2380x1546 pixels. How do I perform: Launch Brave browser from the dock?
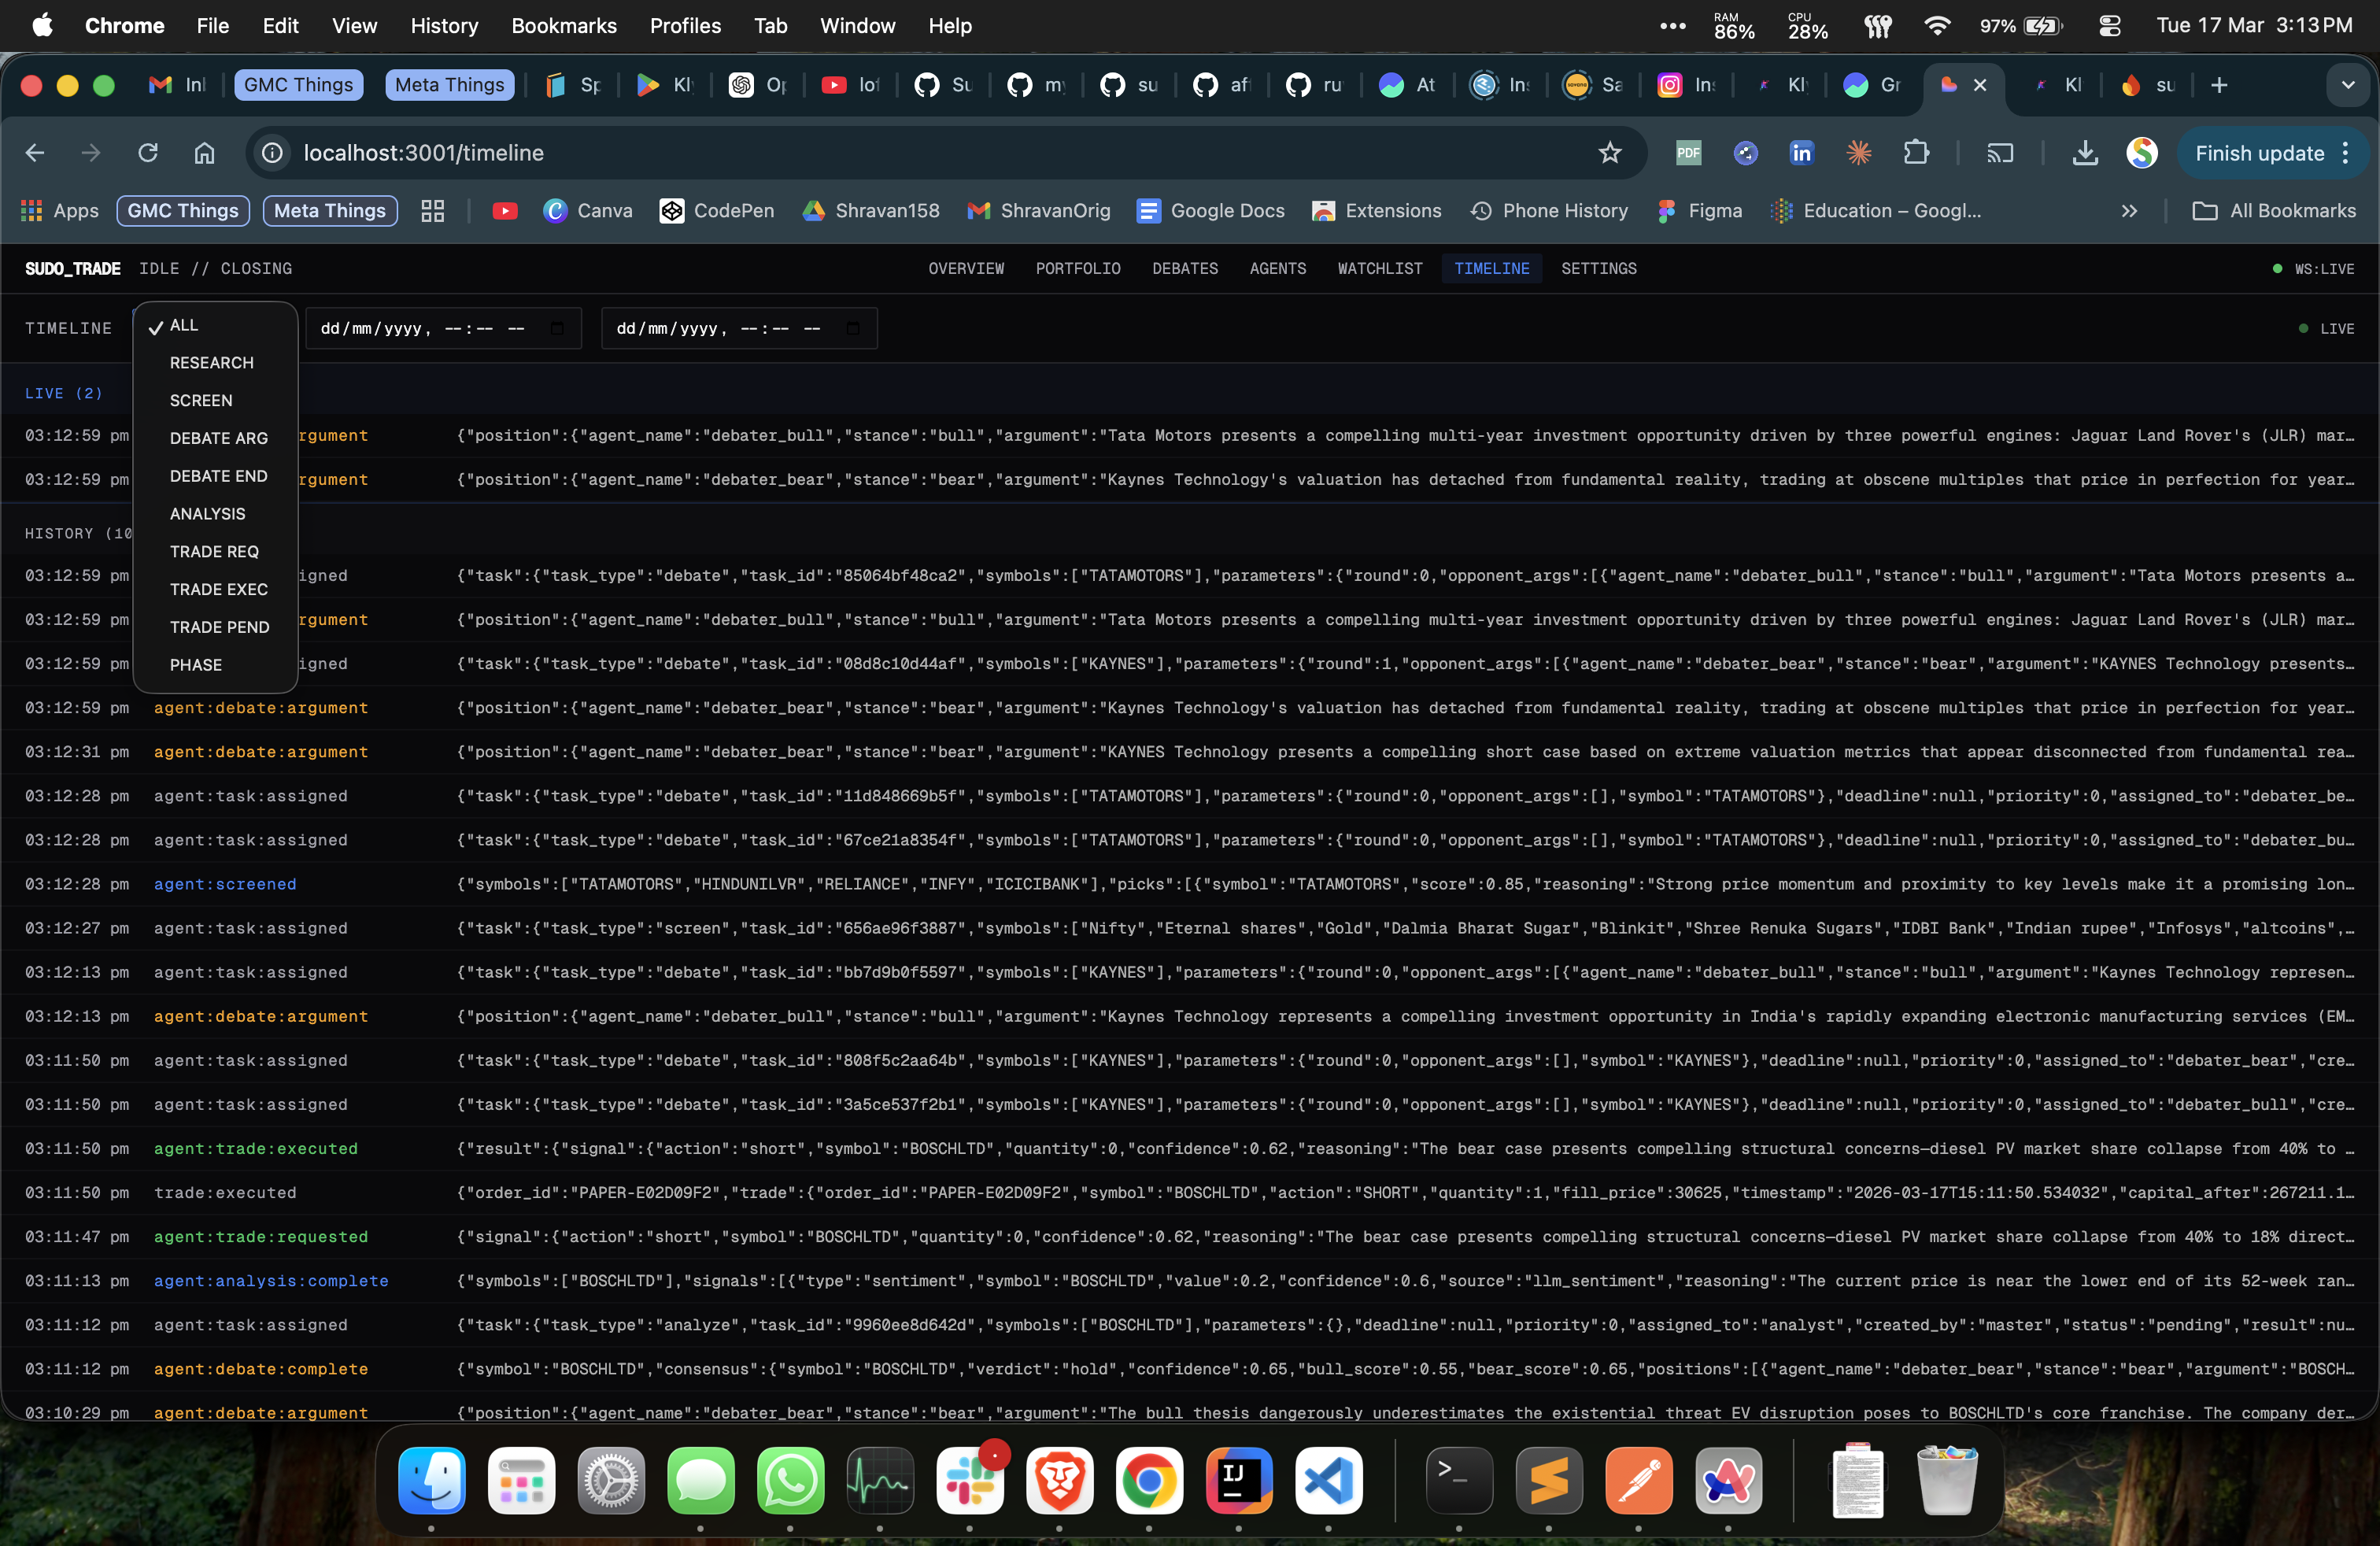[1059, 1481]
